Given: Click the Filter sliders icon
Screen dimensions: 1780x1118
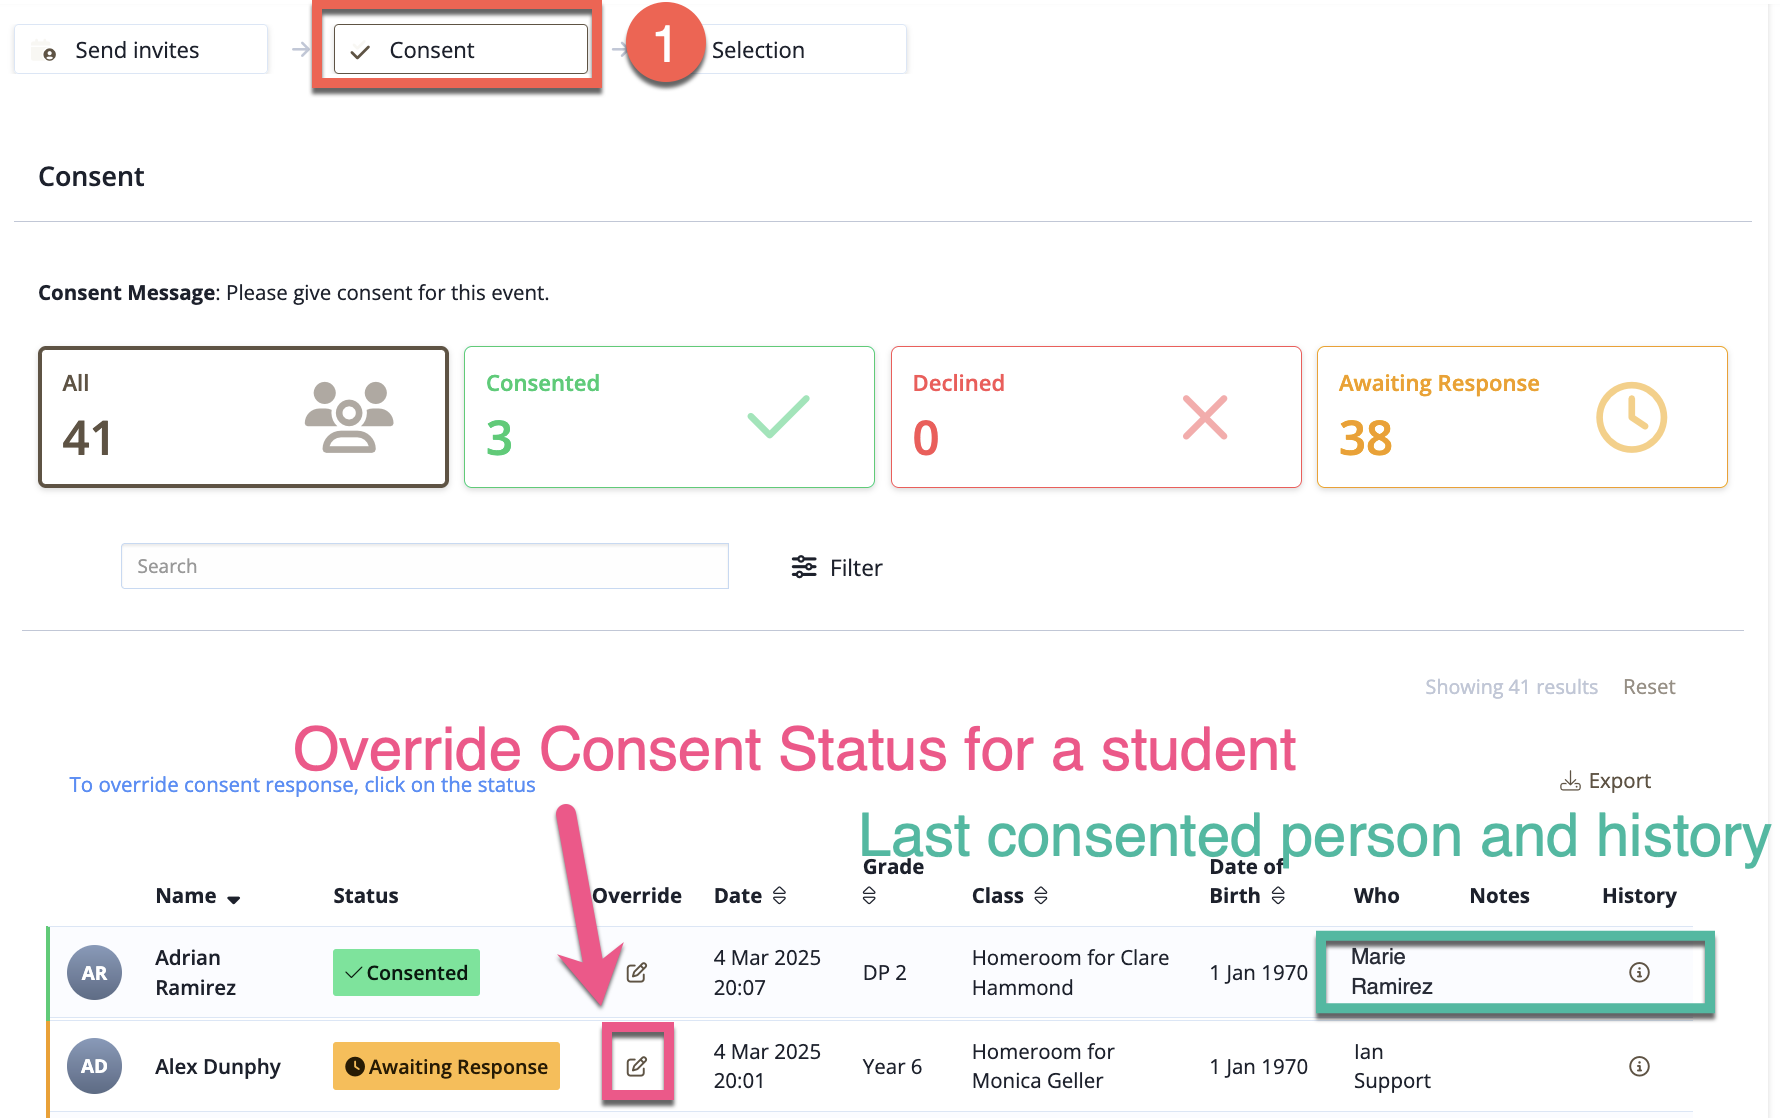Looking at the screenshot, I should pyautogui.click(x=804, y=567).
